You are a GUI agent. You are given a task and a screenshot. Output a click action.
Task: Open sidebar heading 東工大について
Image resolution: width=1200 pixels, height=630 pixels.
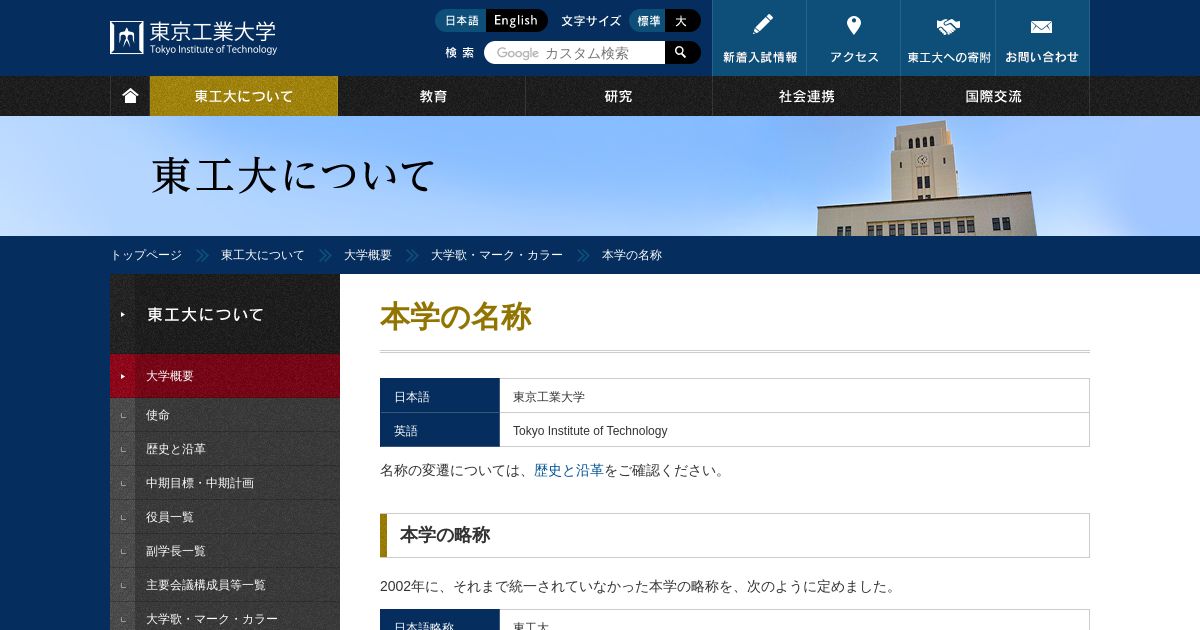click(x=225, y=314)
